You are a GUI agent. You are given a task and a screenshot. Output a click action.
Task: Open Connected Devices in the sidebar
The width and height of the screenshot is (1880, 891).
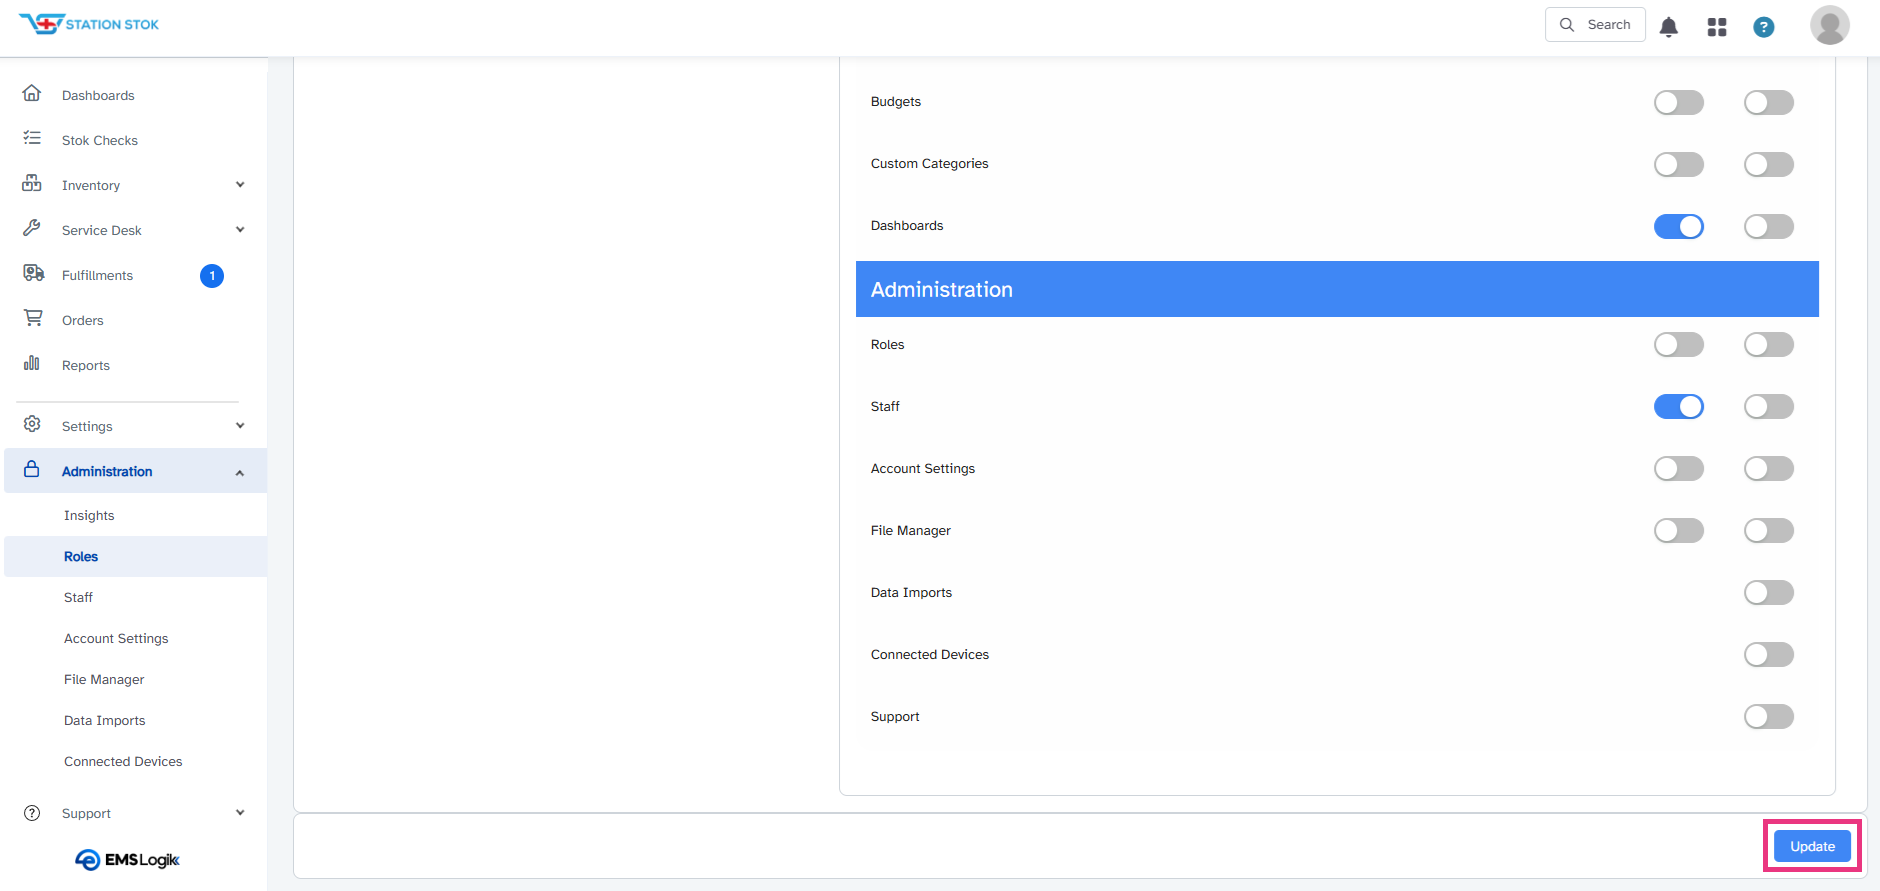tap(123, 762)
